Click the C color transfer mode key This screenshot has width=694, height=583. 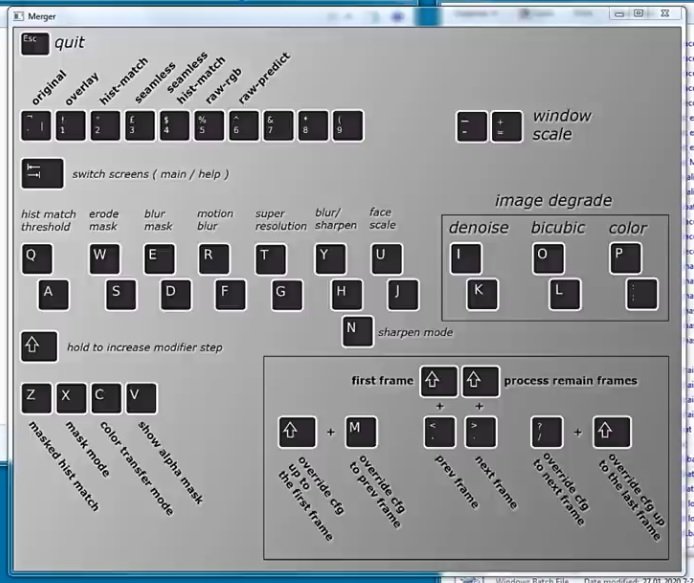106,398
